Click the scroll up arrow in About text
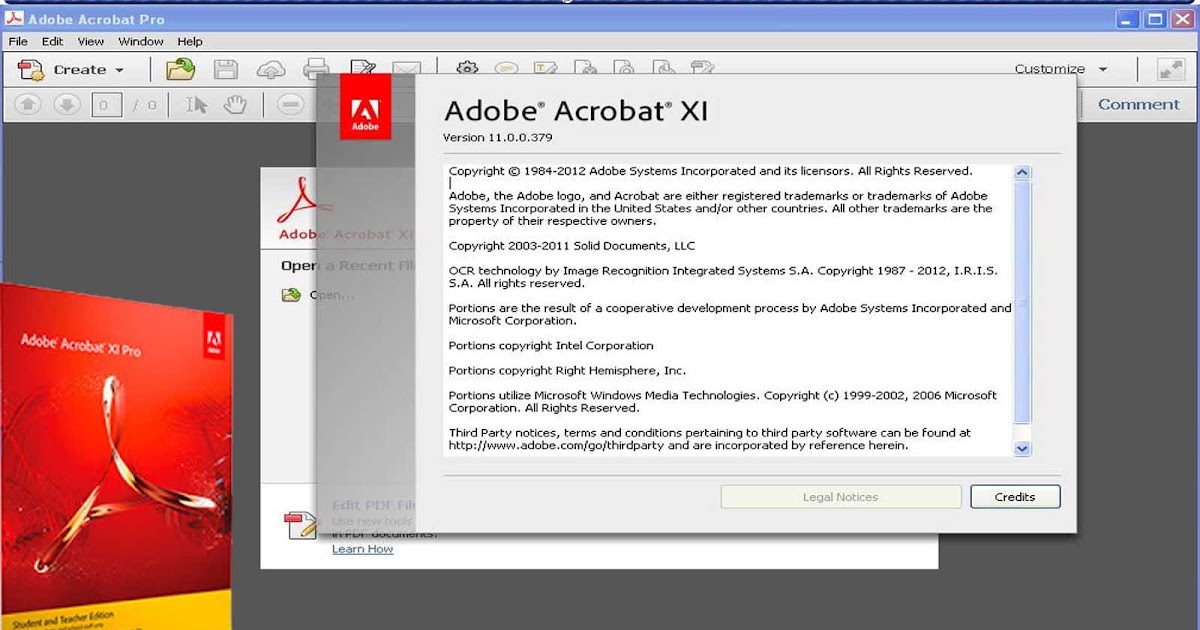Screen dimensions: 1200x630 click(1022, 172)
